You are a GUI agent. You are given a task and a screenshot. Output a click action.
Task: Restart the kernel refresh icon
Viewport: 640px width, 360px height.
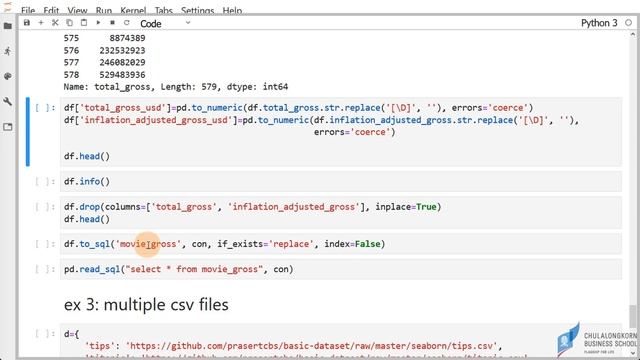click(127, 23)
